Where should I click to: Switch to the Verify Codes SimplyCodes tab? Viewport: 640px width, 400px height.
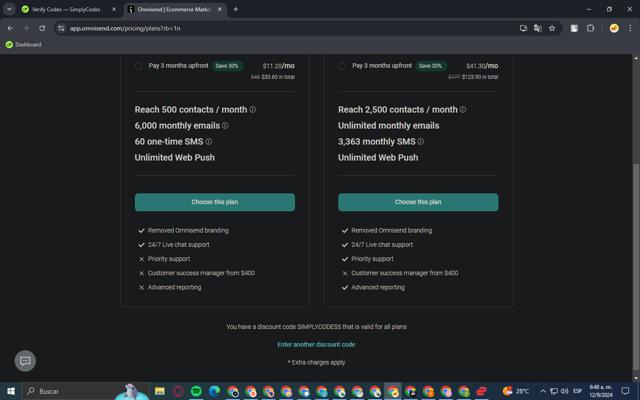point(67,9)
